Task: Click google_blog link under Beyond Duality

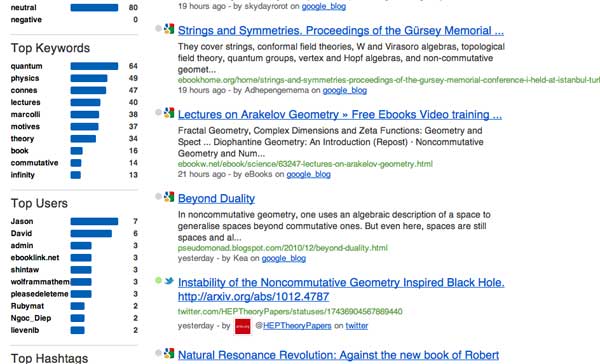Action: click(284, 258)
